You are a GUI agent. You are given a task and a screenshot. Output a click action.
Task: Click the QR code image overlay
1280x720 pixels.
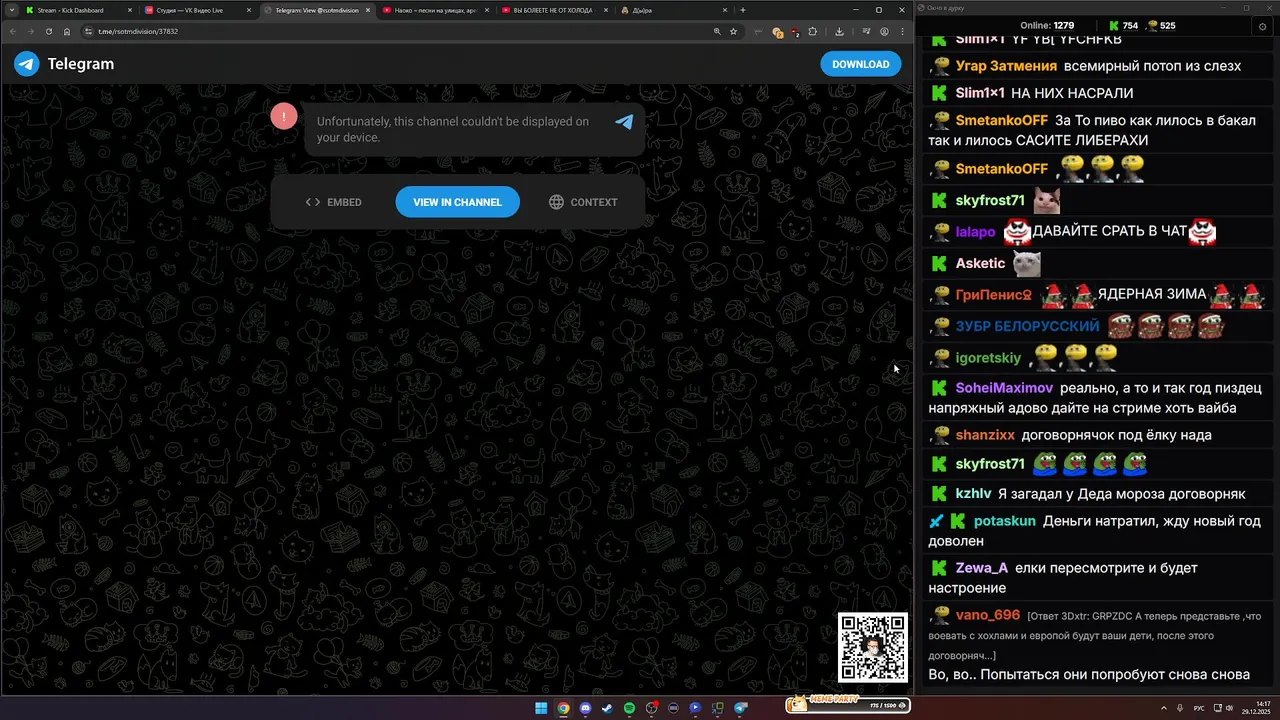(x=873, y=647)
